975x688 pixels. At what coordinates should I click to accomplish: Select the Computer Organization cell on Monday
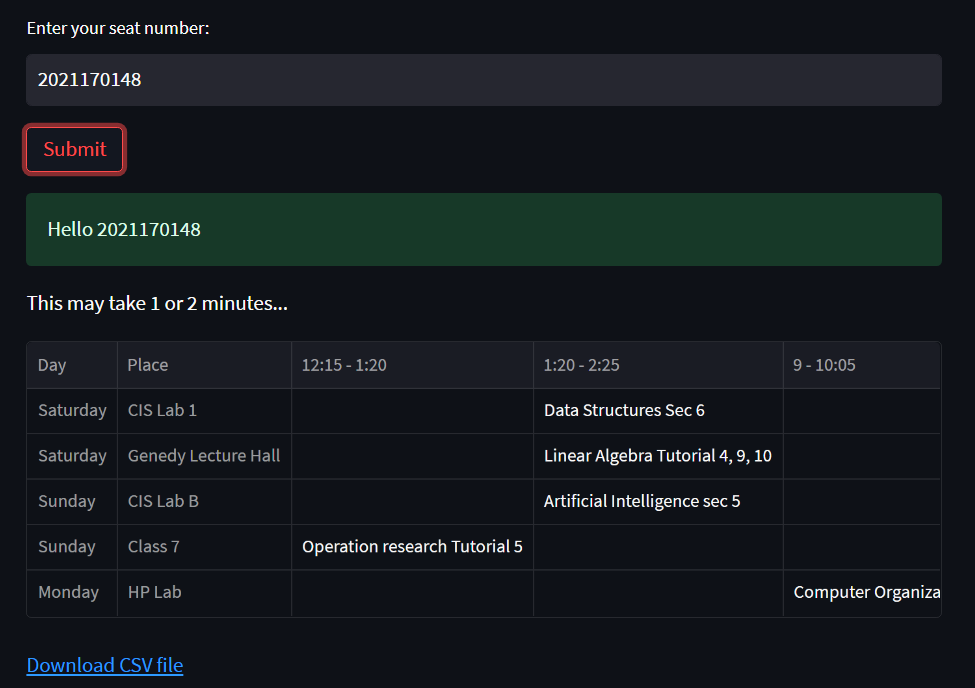pos(866,592)
